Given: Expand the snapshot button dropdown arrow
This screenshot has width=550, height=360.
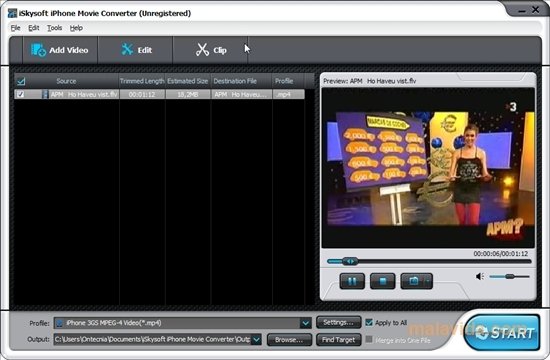Looking at the screenshot, I should (x=428, y=281).
